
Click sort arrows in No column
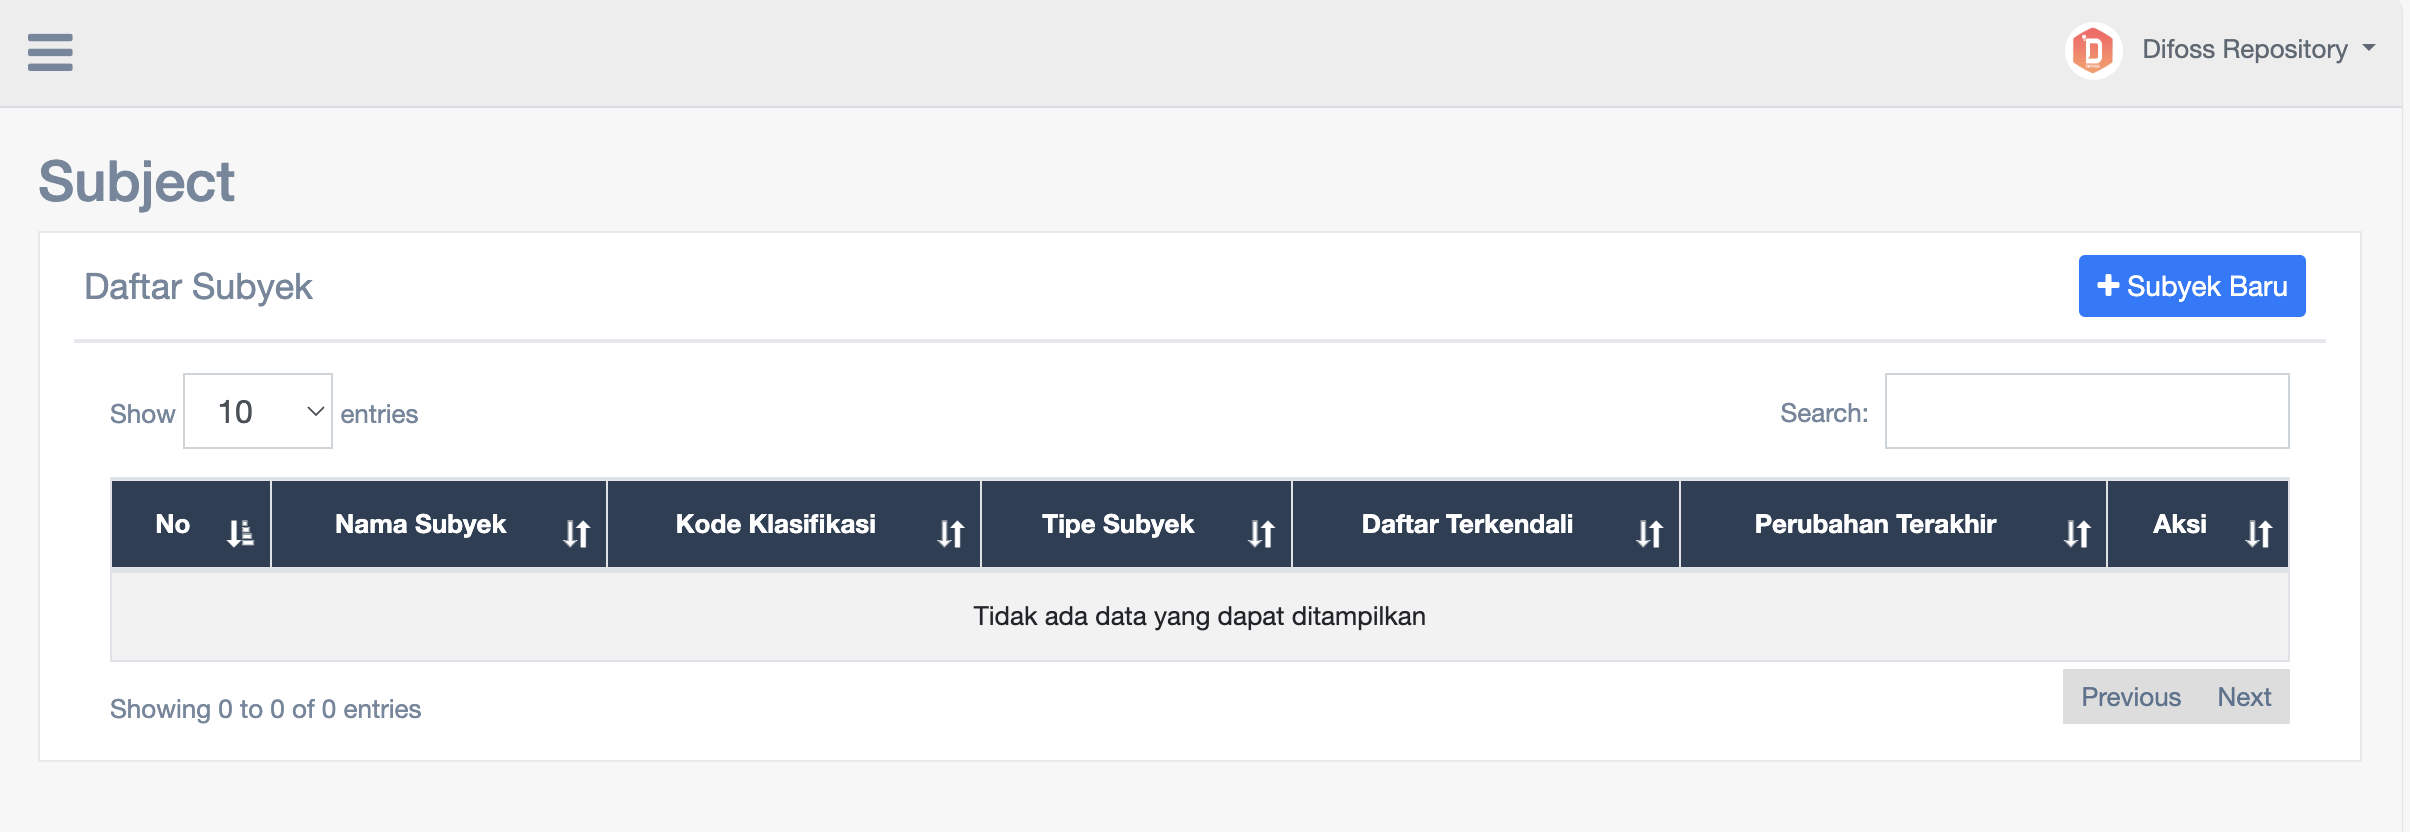pyautogui.click(x=240, y=533)
